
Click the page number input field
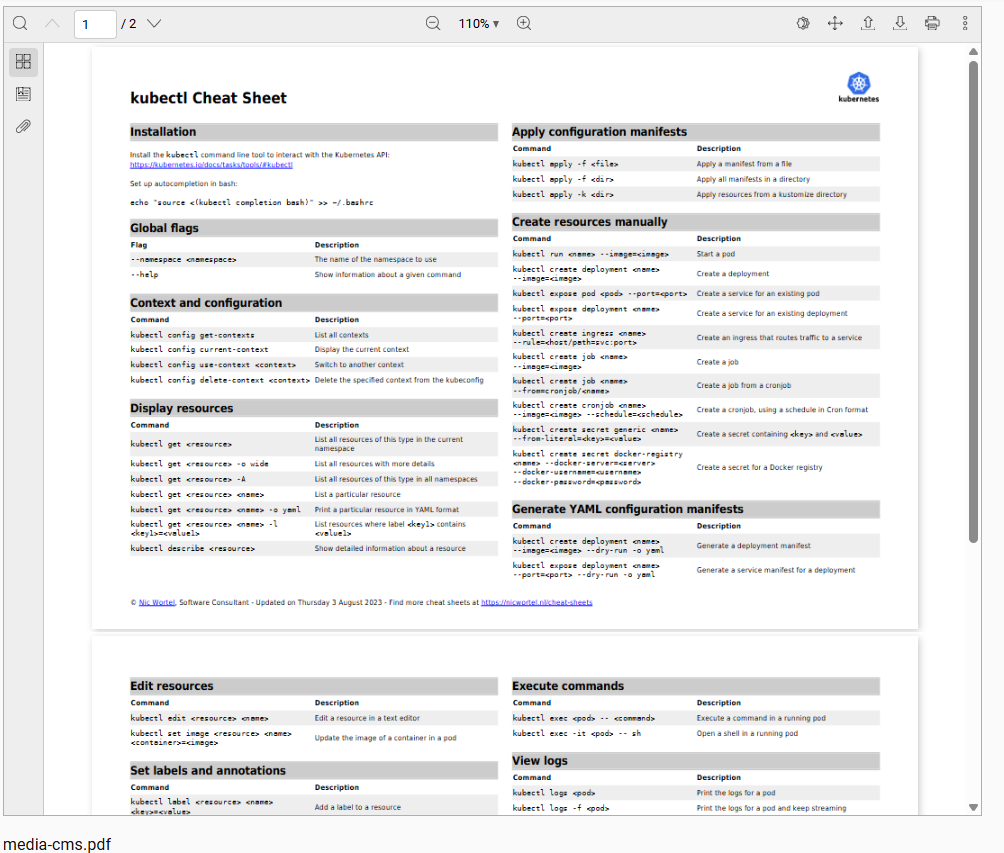(x=95, y=23)
